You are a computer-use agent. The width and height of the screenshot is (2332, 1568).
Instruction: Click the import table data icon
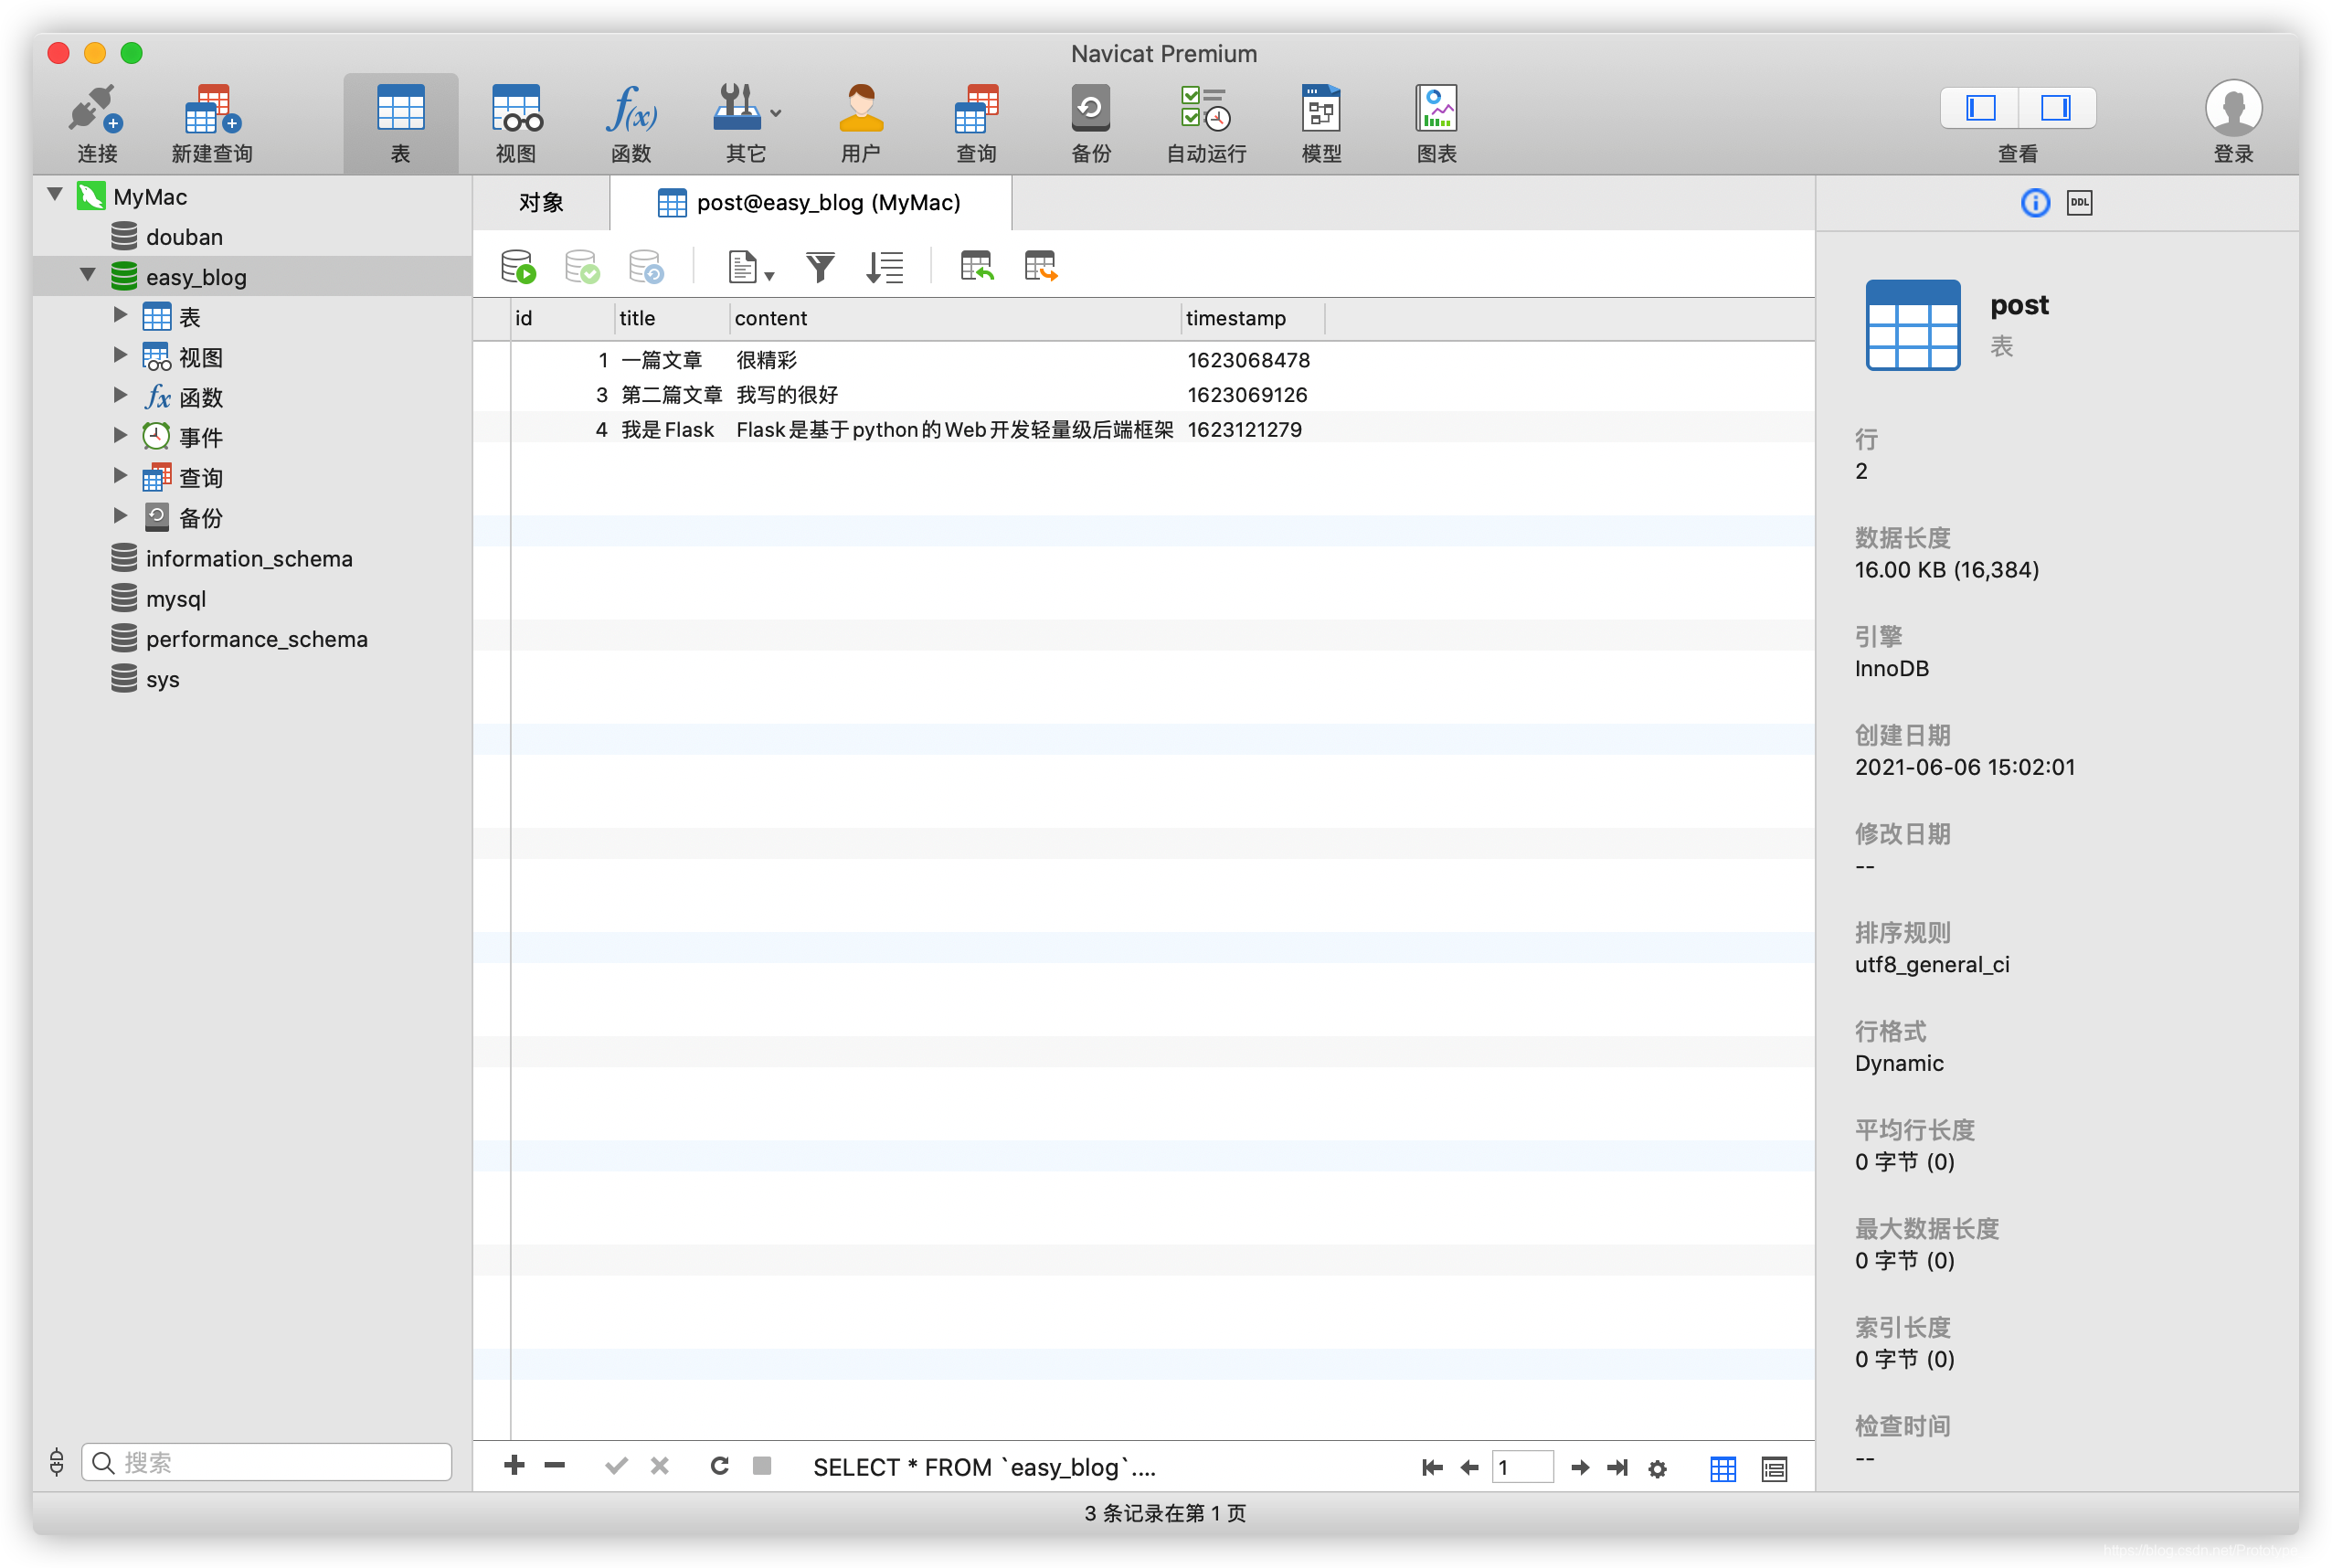[x=977, y=267]
